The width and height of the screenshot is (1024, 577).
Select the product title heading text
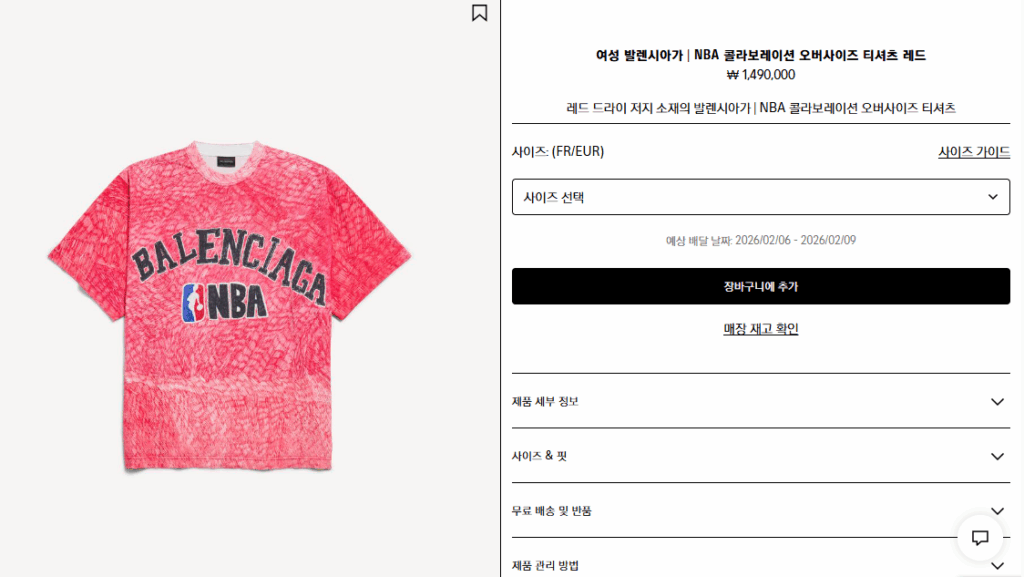[x=761, y=55]
